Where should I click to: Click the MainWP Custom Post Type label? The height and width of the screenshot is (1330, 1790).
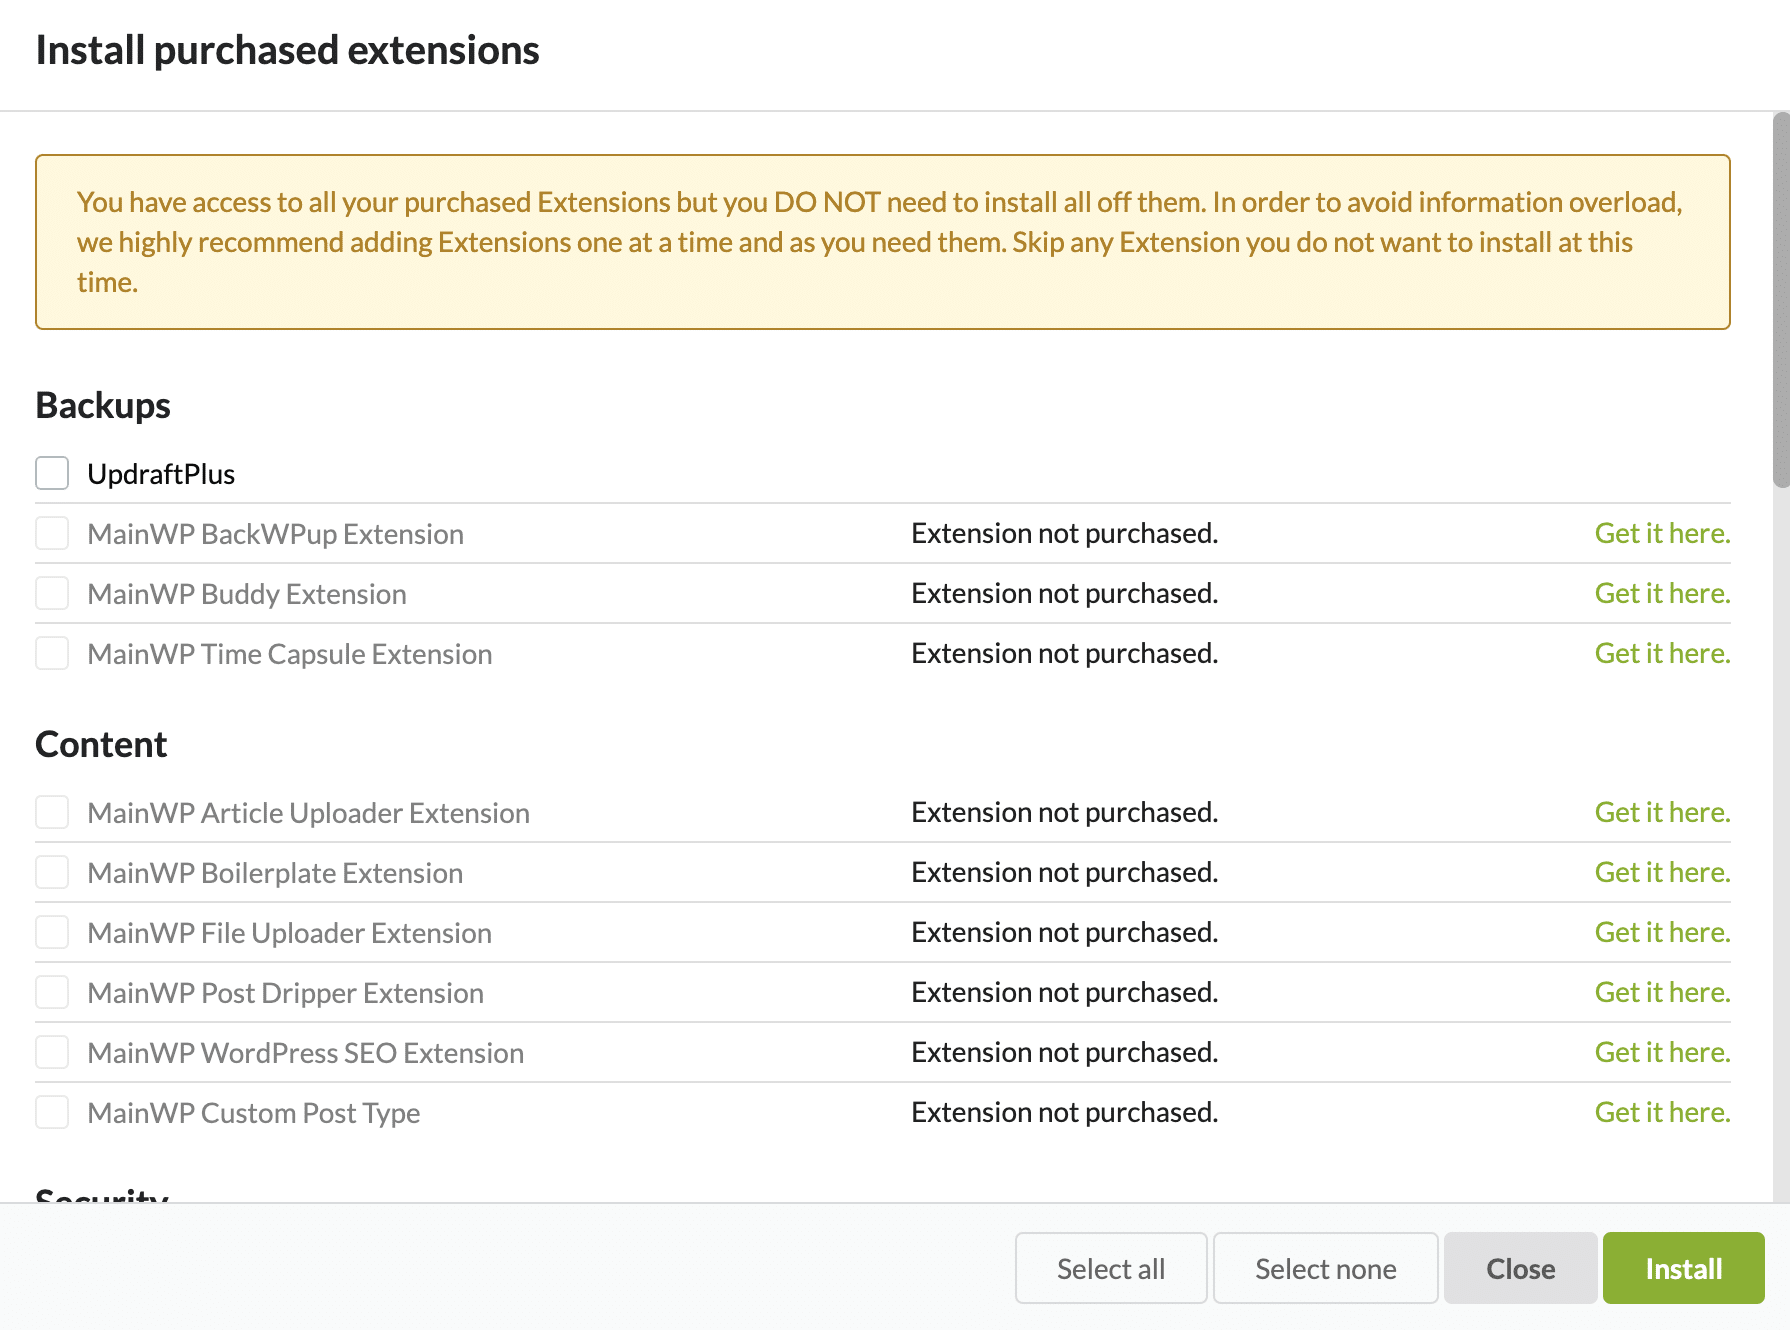[253, 1113]
